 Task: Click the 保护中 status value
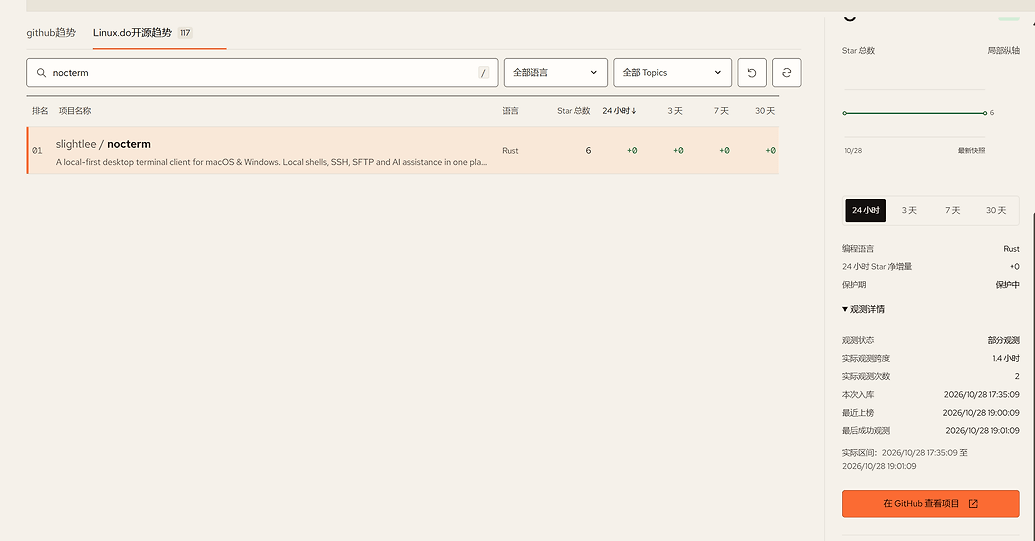(x=1007, y=285)
